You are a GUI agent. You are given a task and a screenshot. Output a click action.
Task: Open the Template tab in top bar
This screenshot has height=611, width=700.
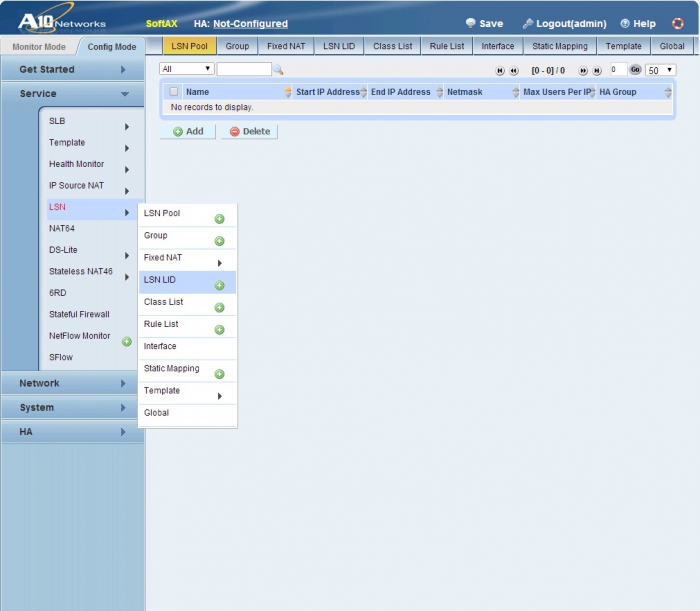pos(623,46)
